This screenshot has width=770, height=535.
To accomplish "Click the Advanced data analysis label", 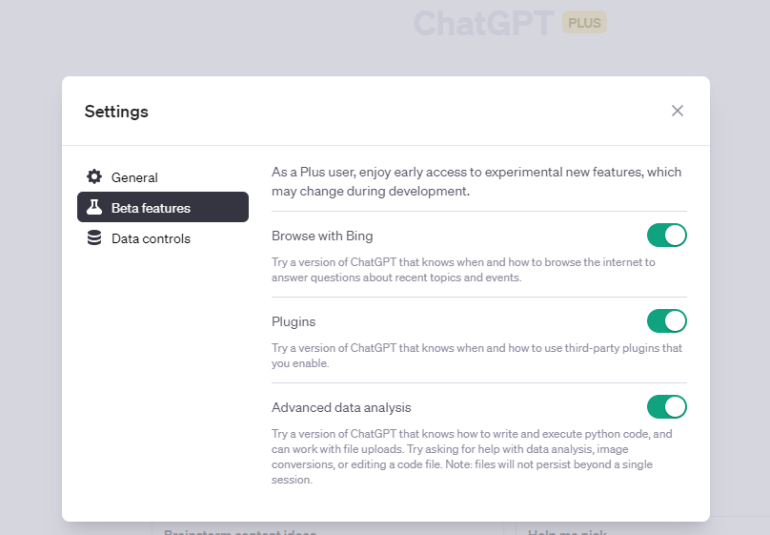I will coord(341,407).
